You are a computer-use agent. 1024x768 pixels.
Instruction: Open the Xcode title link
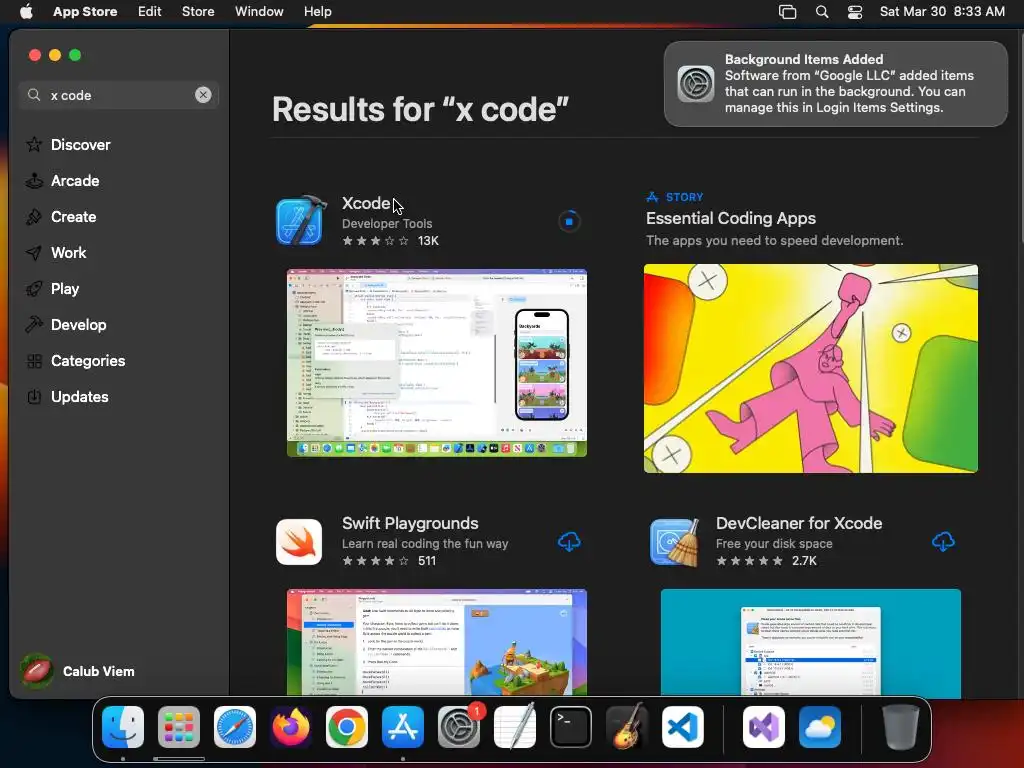366,203
